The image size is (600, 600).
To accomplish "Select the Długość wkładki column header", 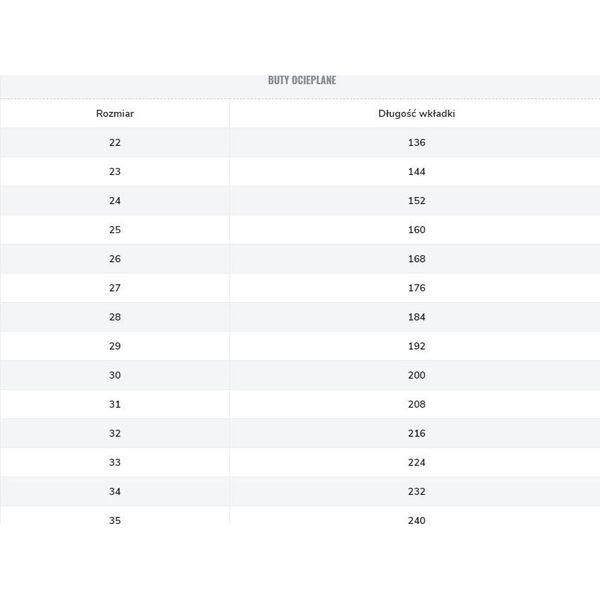I will [416, 114].
